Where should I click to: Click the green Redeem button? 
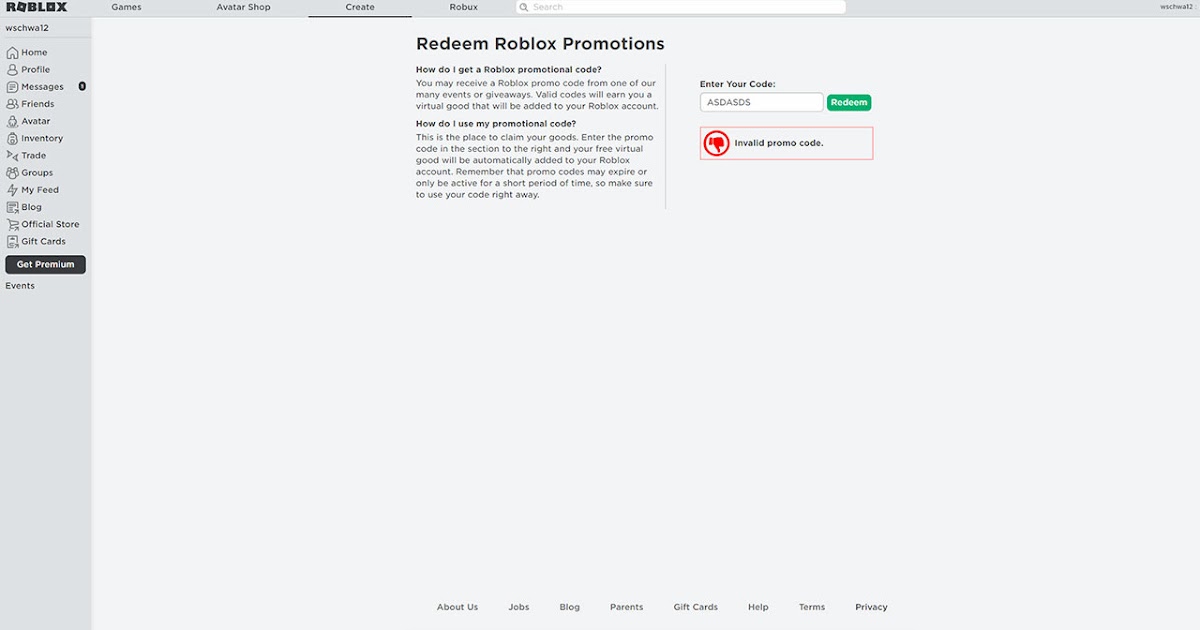tap(849, 102)
